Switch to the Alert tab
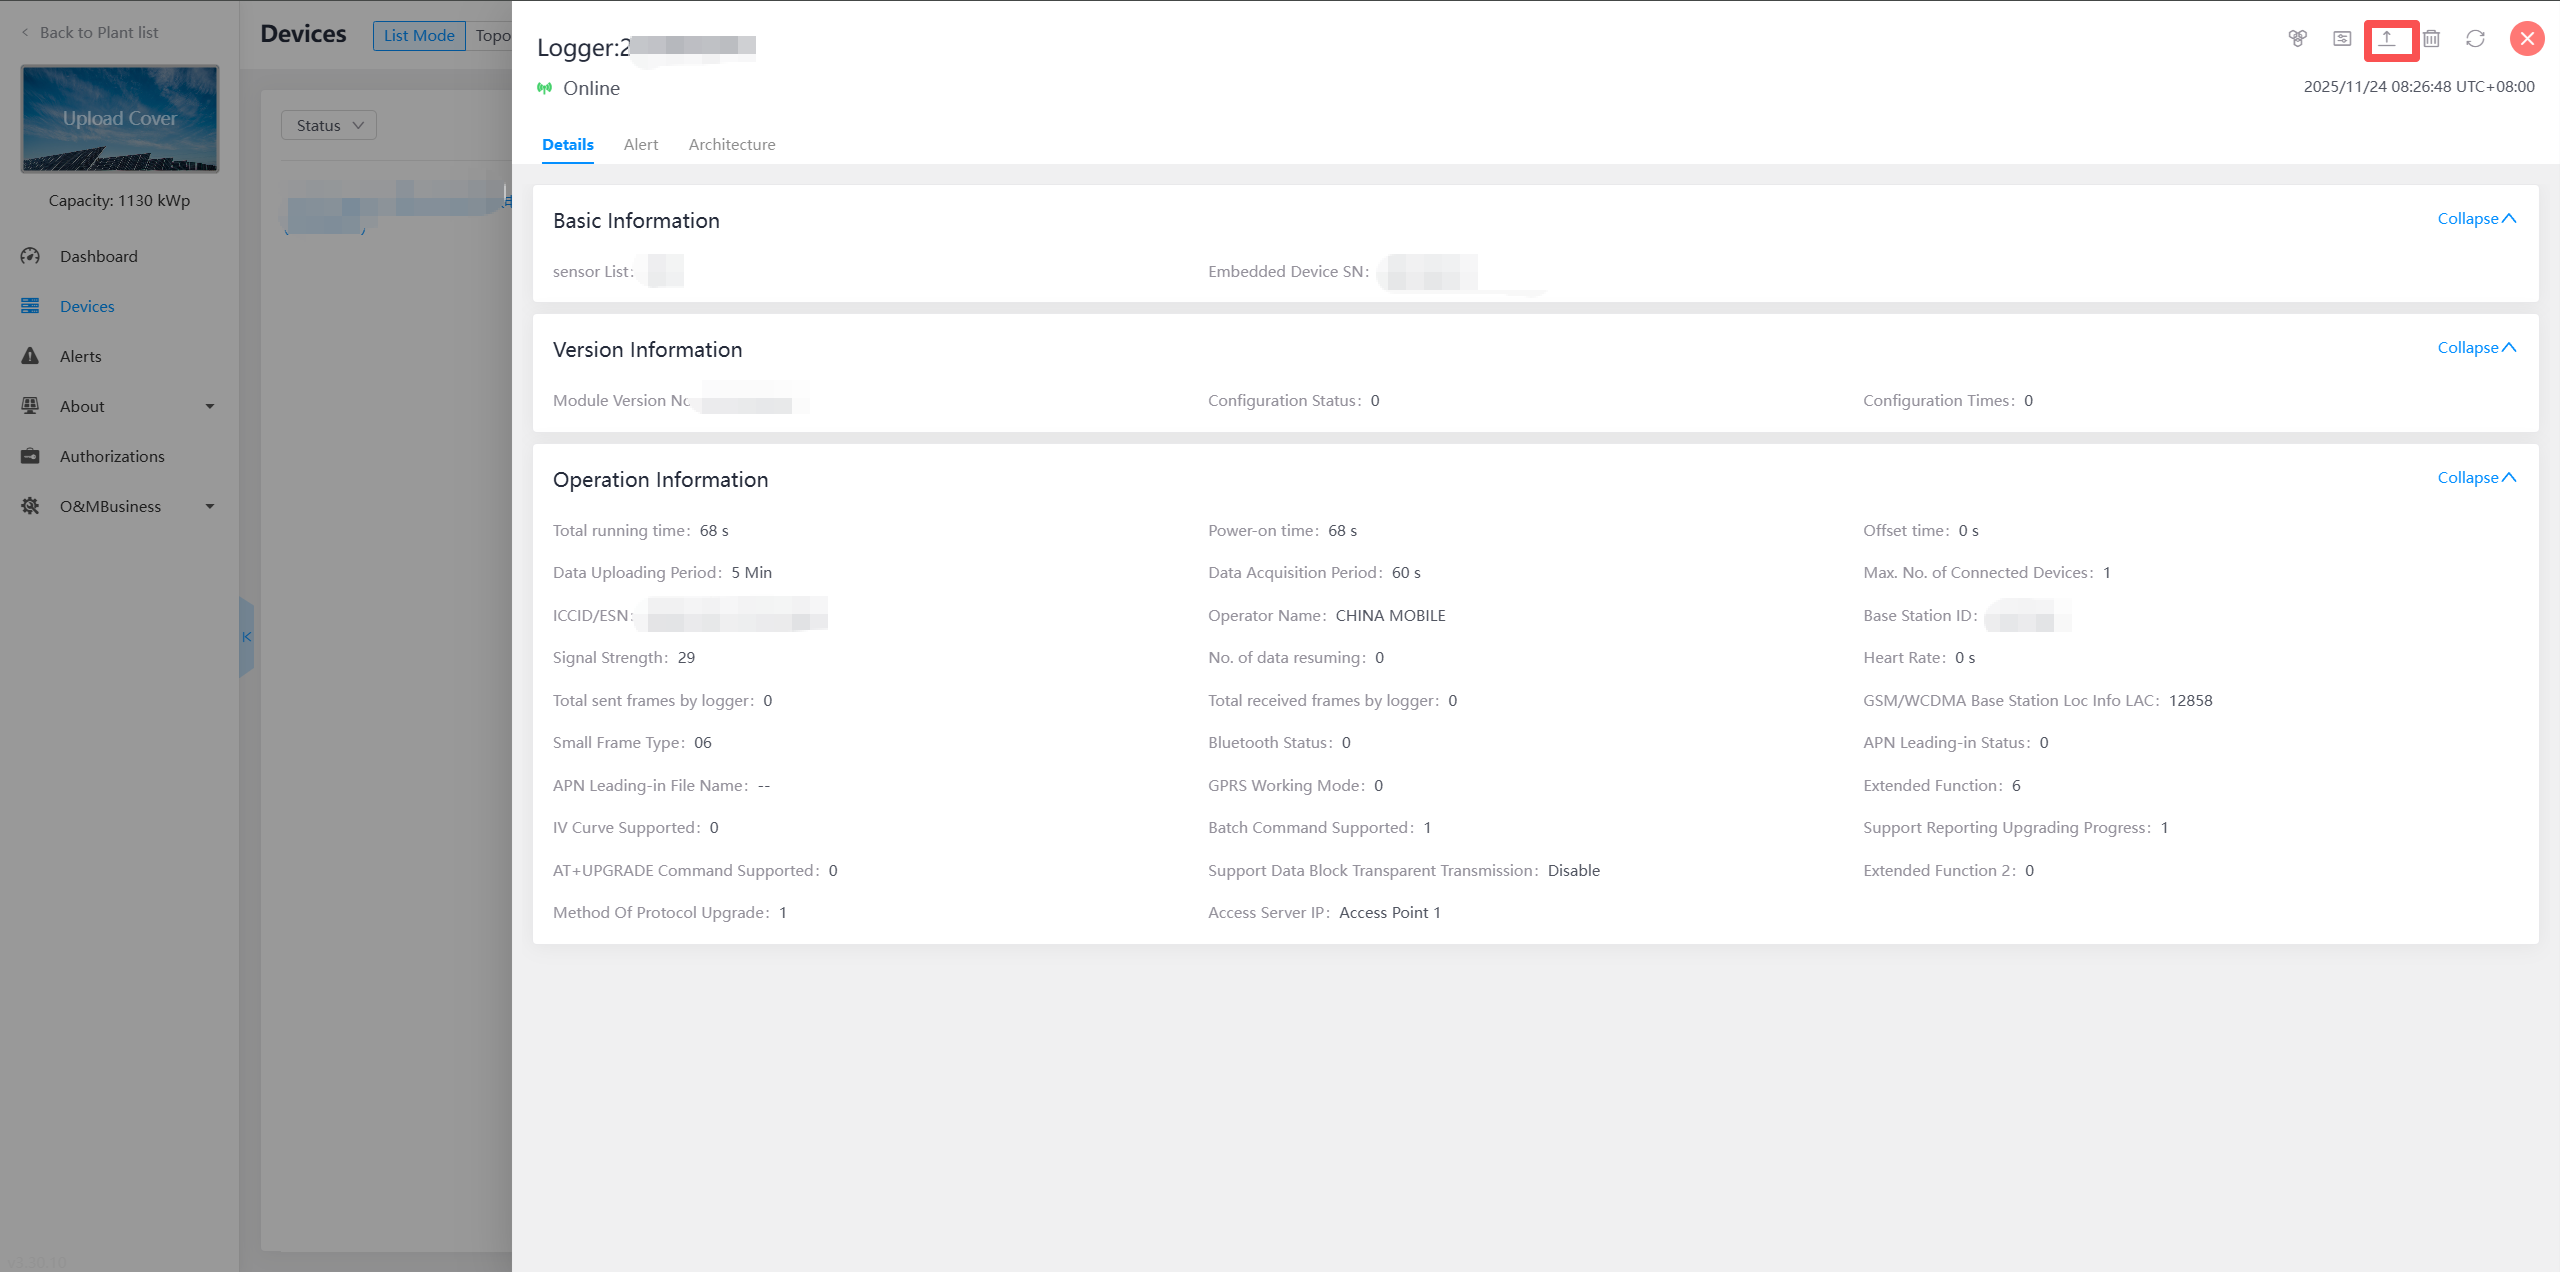This screenshot has height=1272, width=2560. [640, 145]
